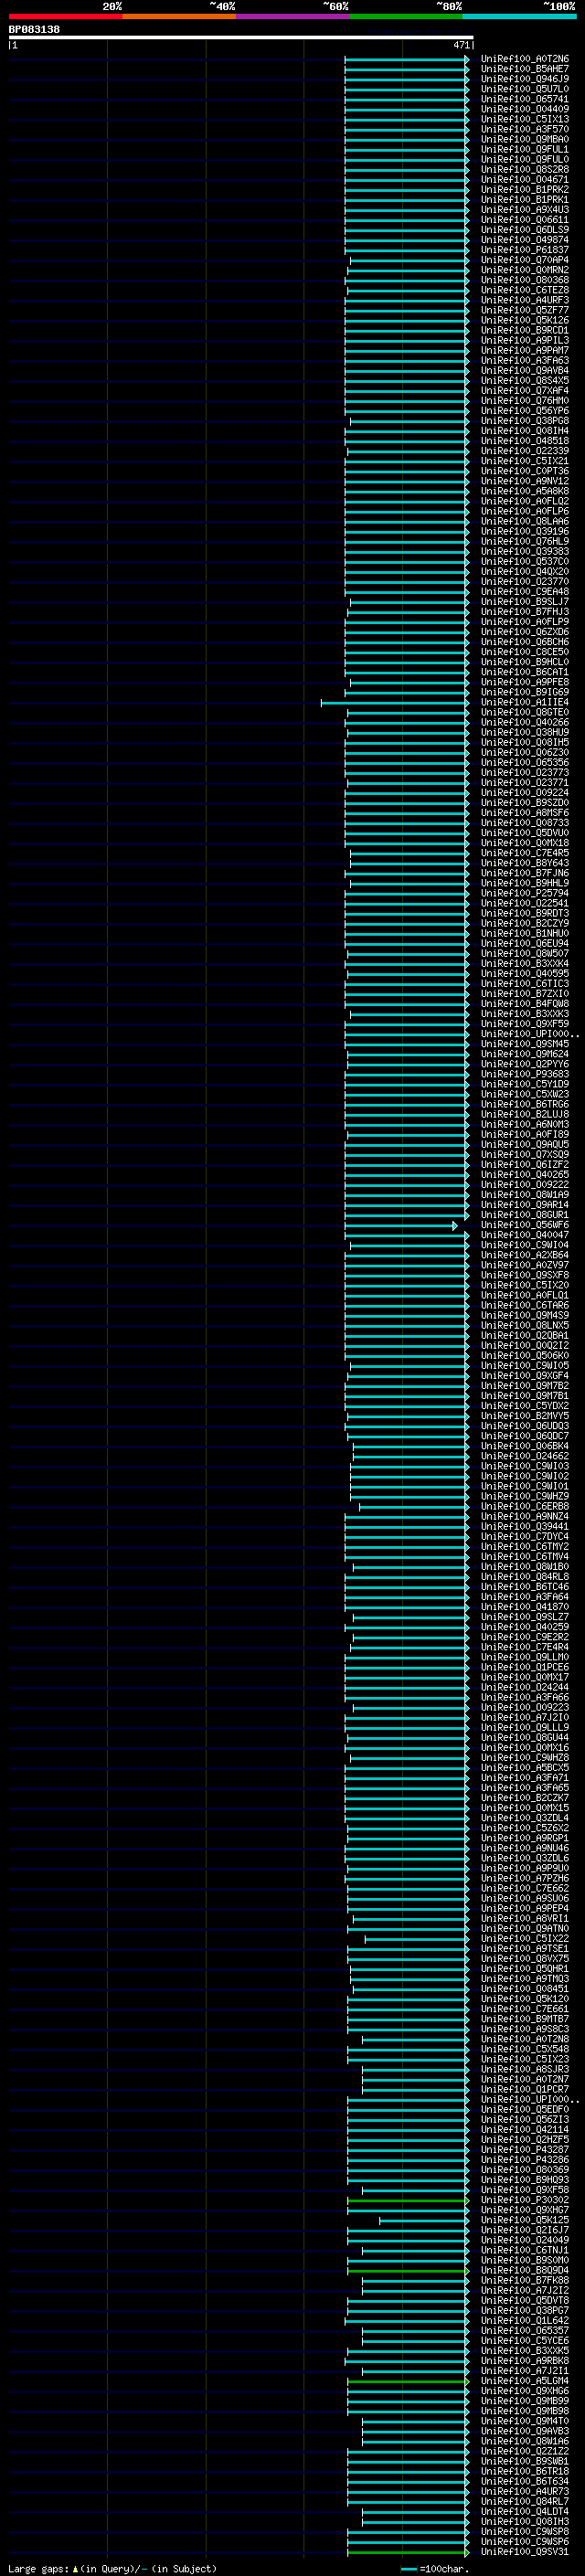
Task: Click the green ~80% identity legend segment
Action: click(x=406, y=16)
